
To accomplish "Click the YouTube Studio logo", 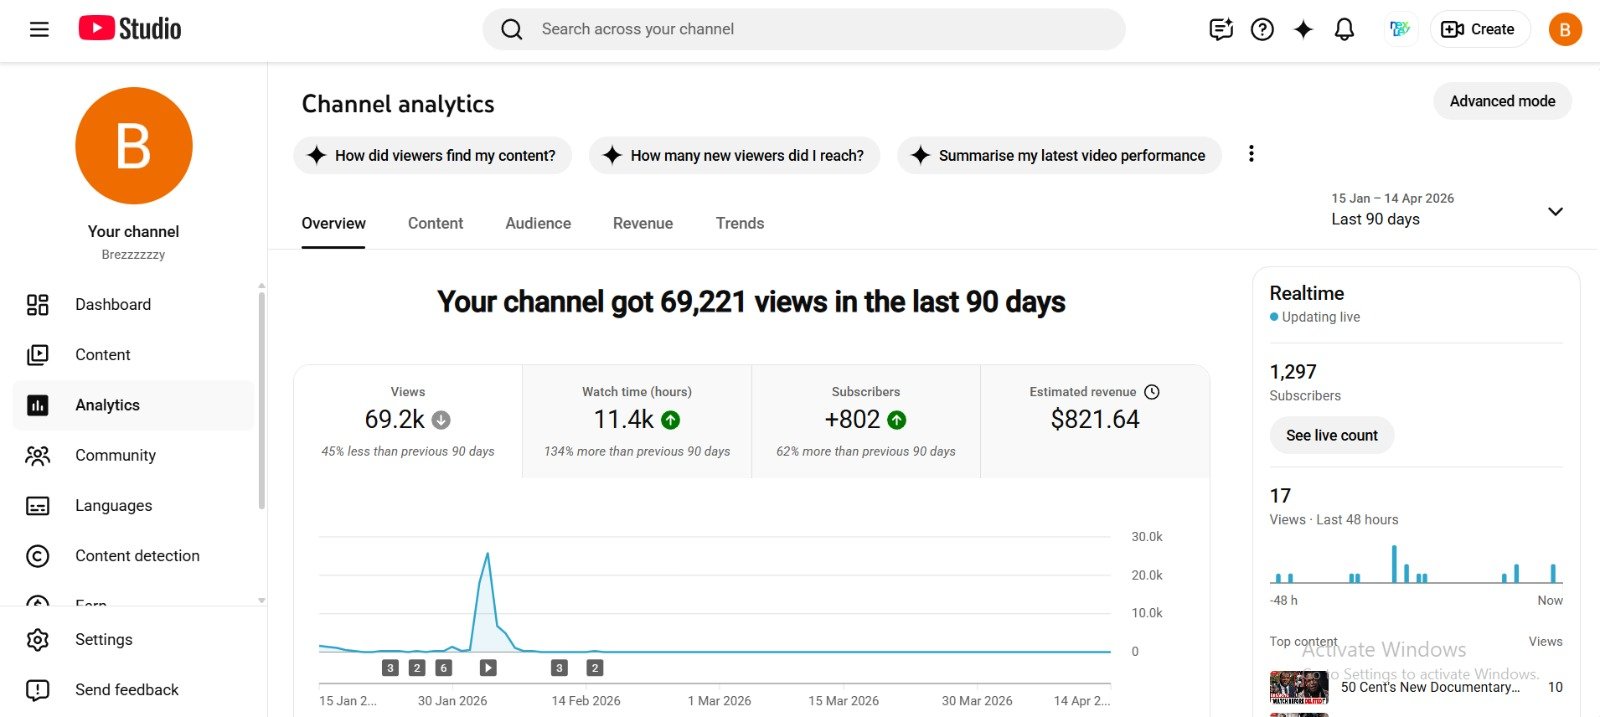I will pyautogui.click(x=130, y=29).
